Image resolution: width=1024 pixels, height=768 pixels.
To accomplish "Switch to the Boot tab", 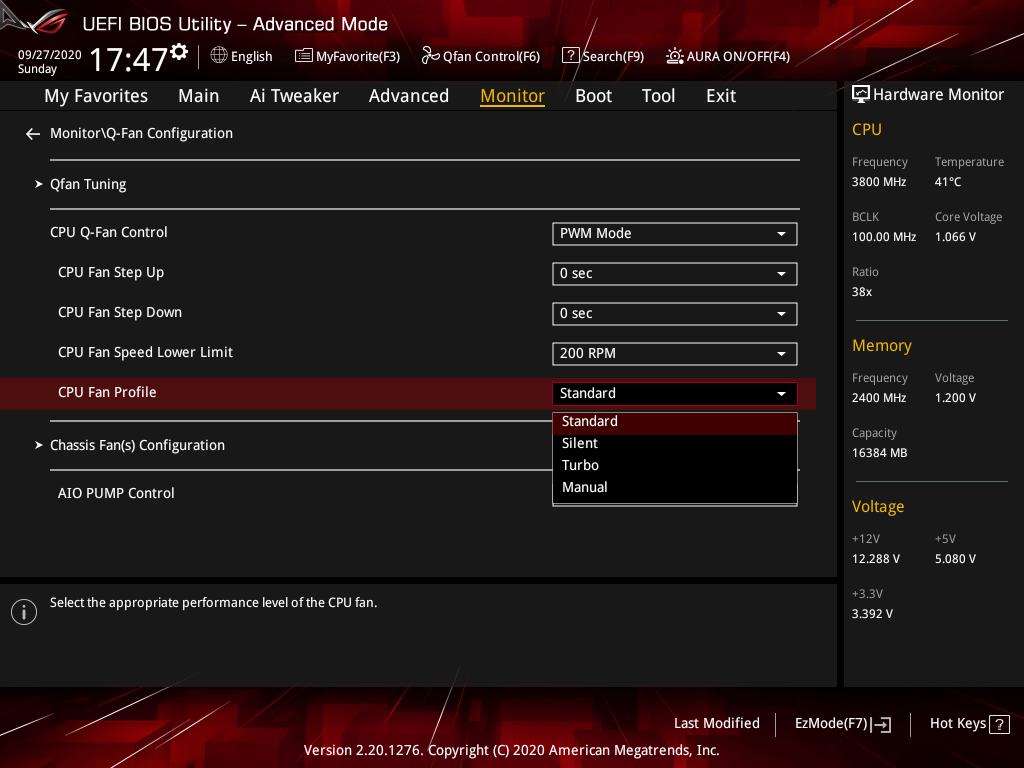I will coord(594,96).
